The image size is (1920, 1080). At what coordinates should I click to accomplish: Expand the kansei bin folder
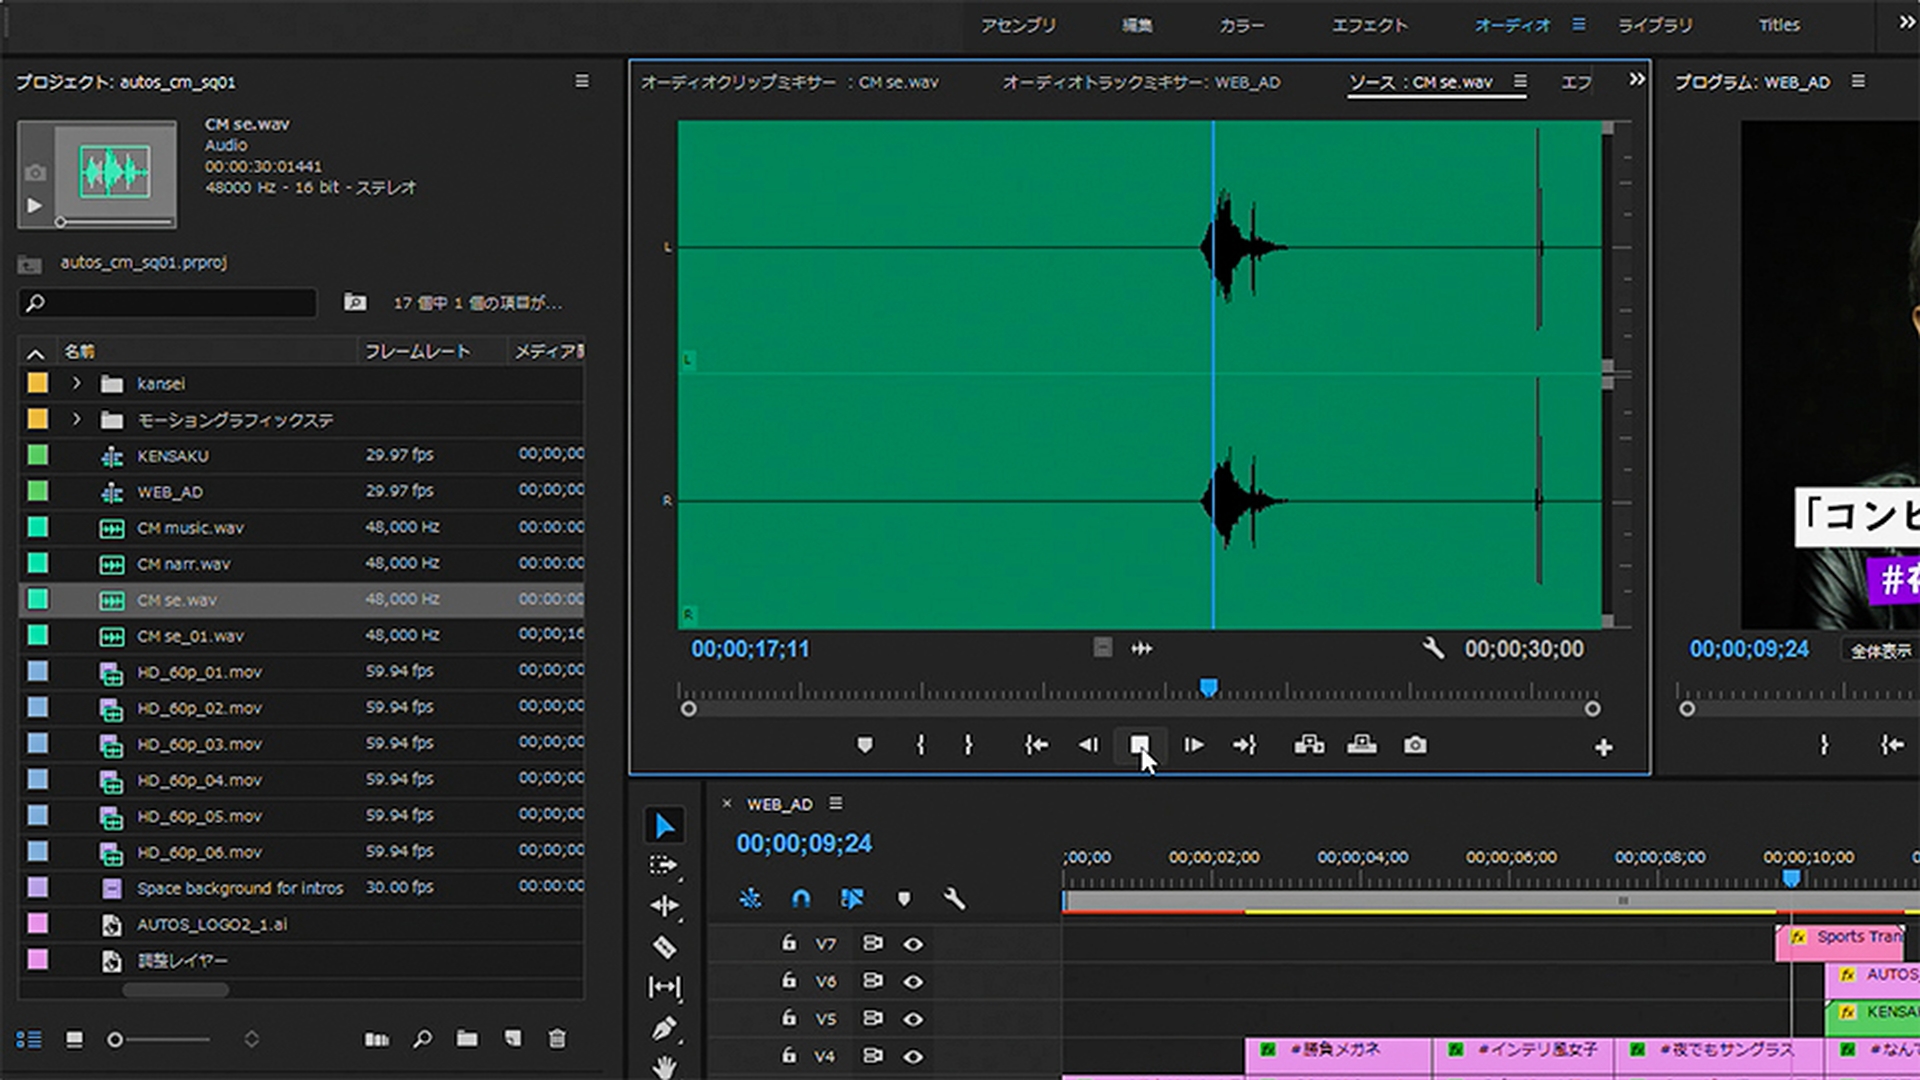(76, 383)
